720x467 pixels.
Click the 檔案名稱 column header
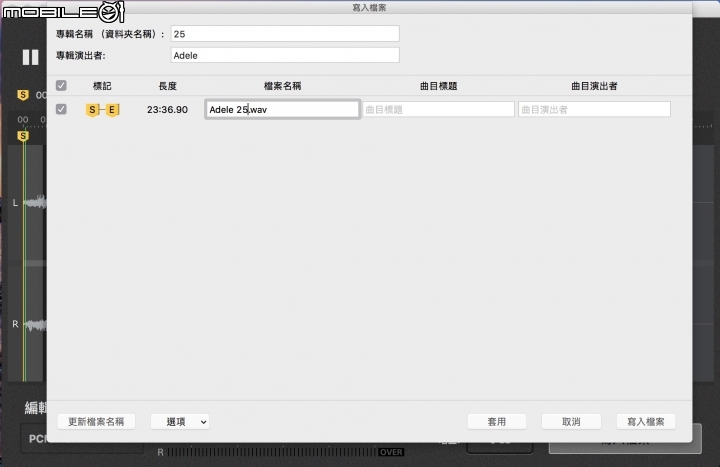tap(282, 86)
